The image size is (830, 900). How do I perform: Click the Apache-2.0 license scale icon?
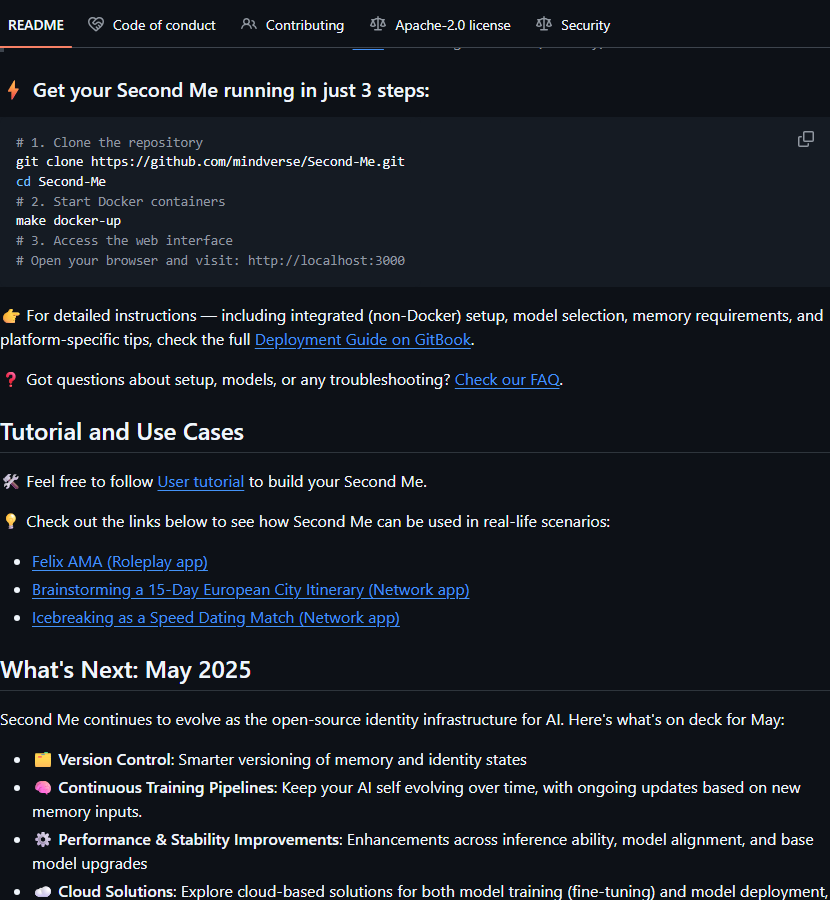[377, 25]
